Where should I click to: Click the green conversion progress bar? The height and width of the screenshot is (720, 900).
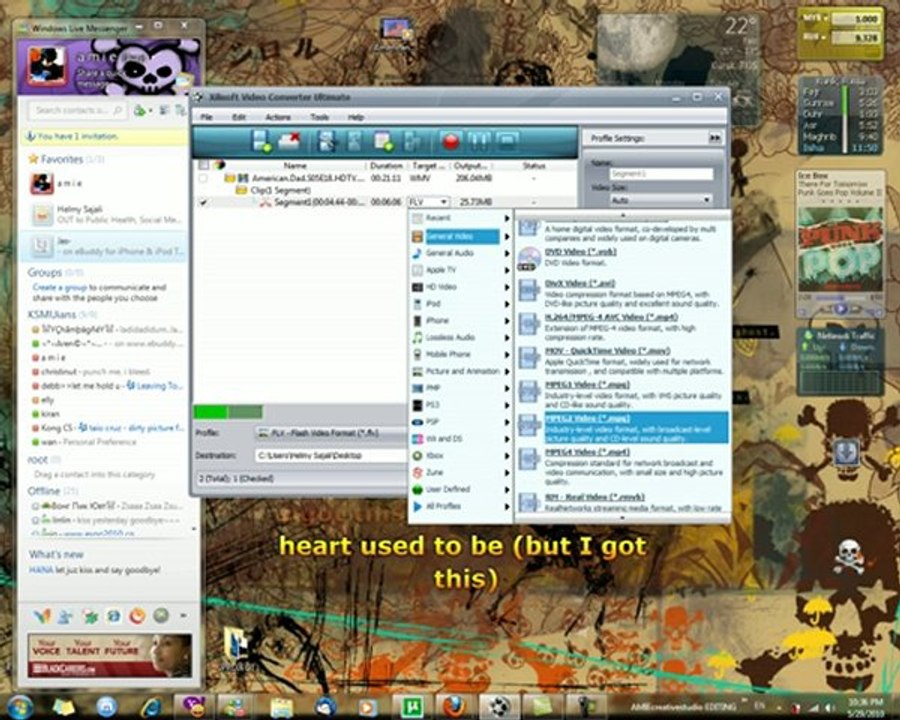(228, 412)
